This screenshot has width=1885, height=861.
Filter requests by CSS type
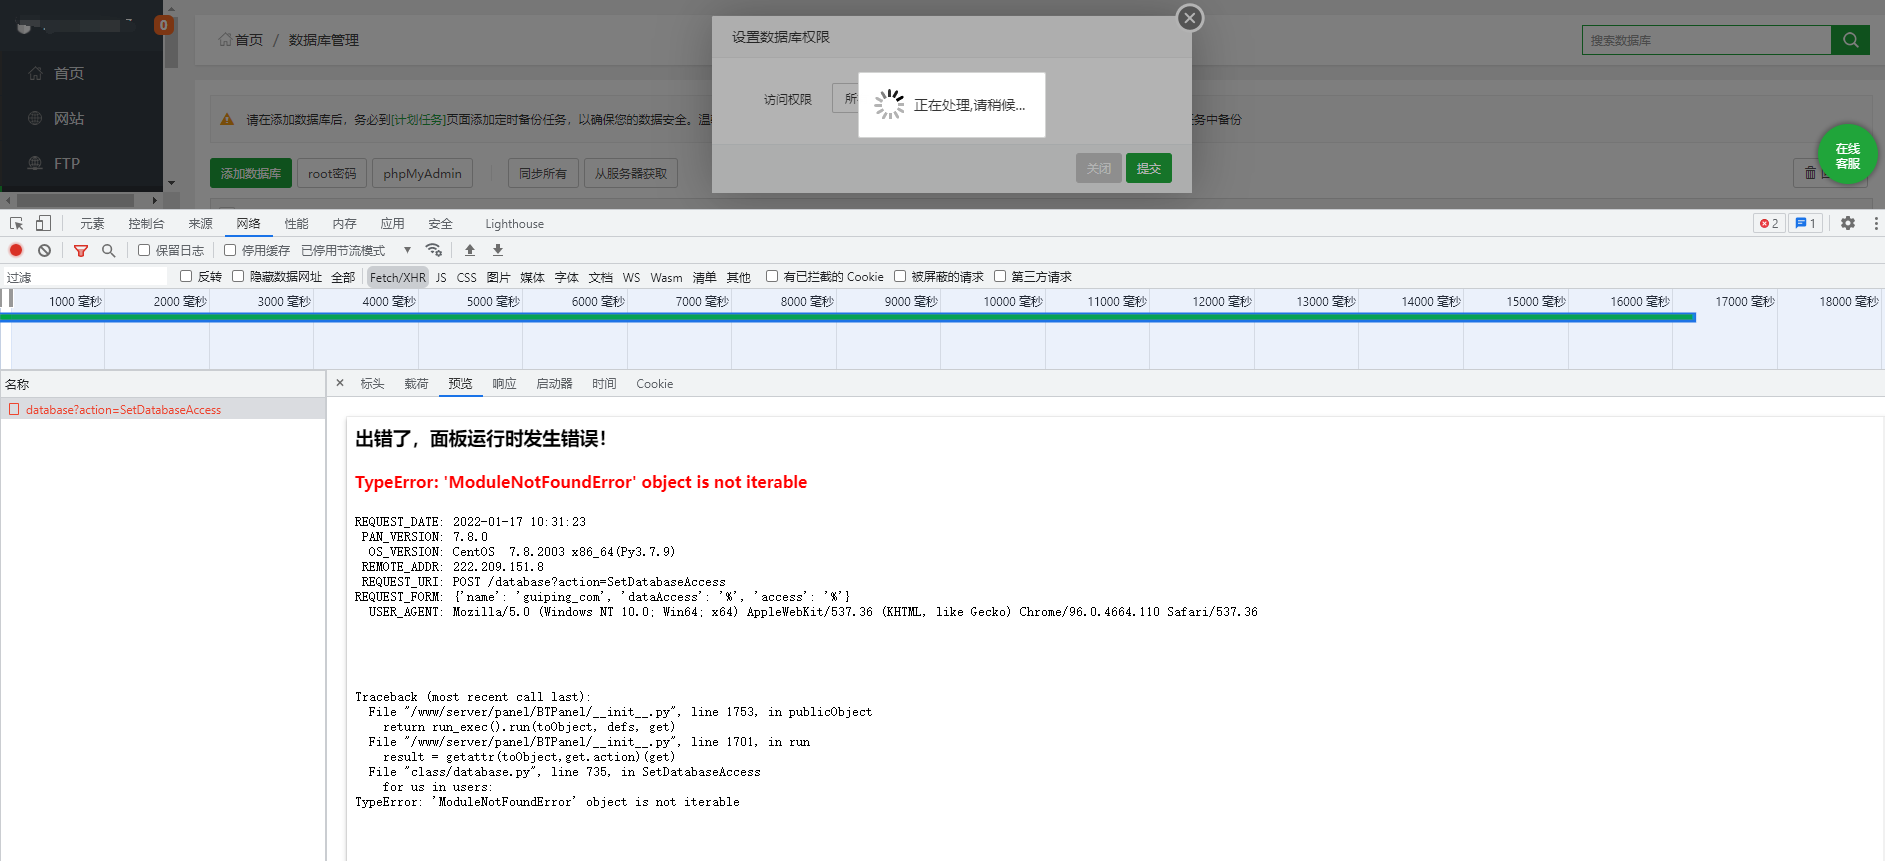466,277
